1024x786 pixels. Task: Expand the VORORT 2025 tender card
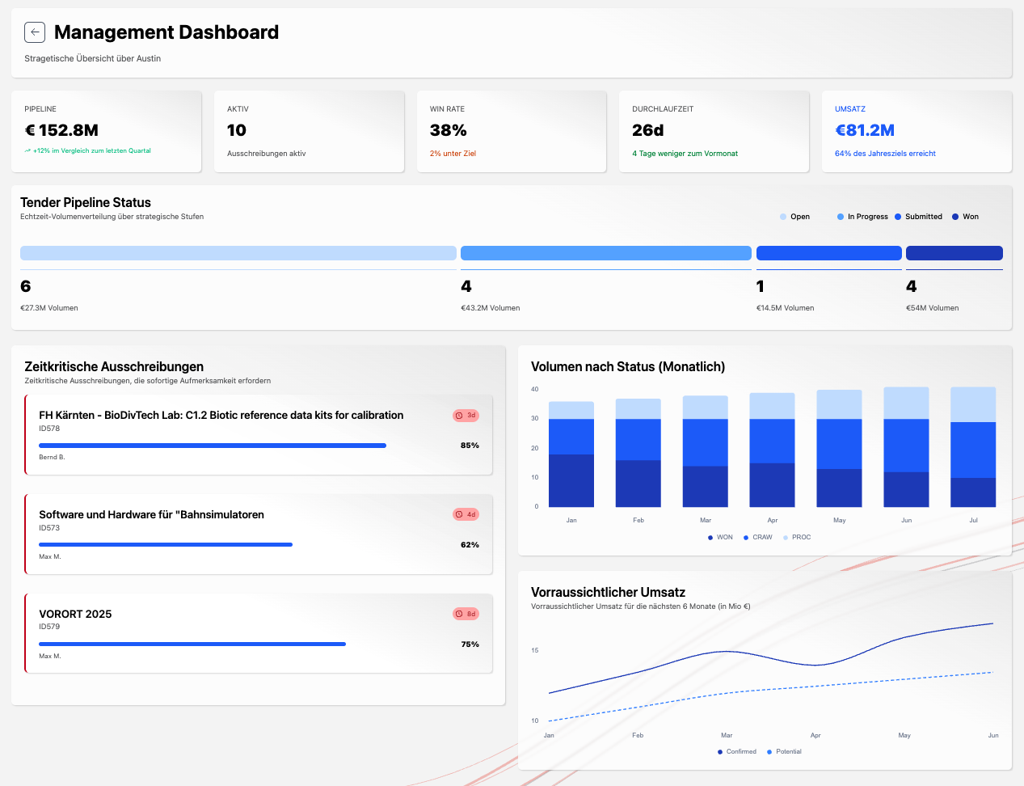click(258, 633)
